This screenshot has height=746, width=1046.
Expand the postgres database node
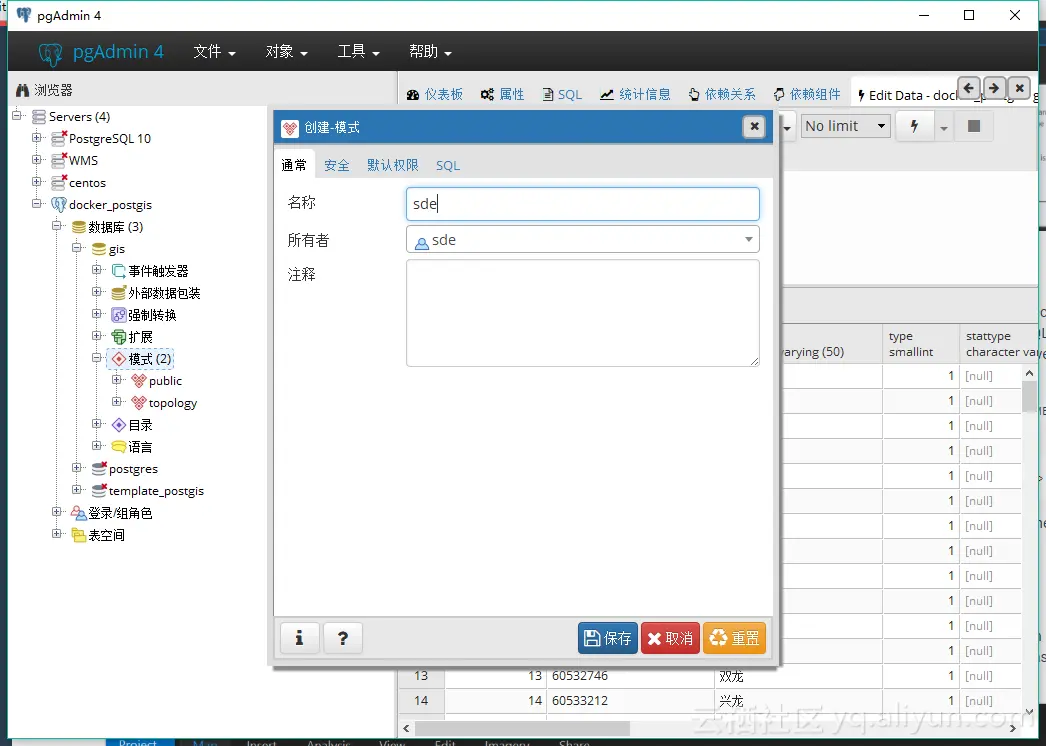[x=77, y=468]
